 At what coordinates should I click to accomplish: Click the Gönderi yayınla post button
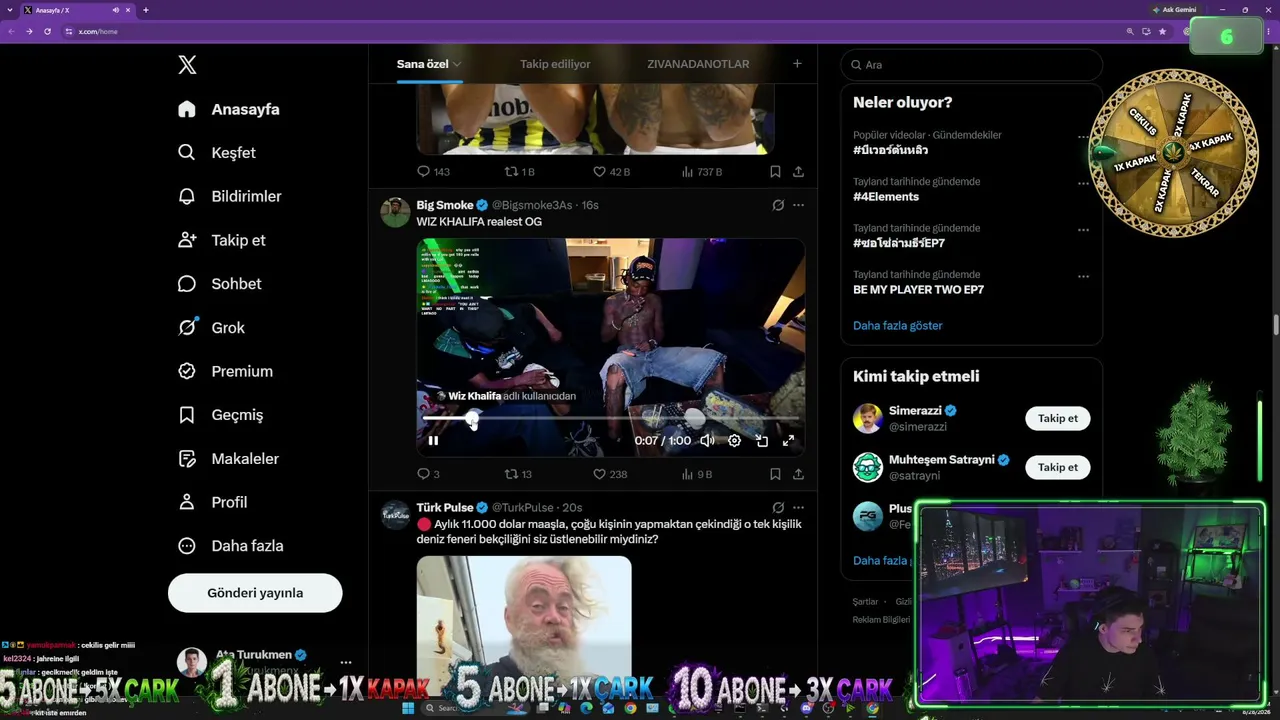[255, 593]
